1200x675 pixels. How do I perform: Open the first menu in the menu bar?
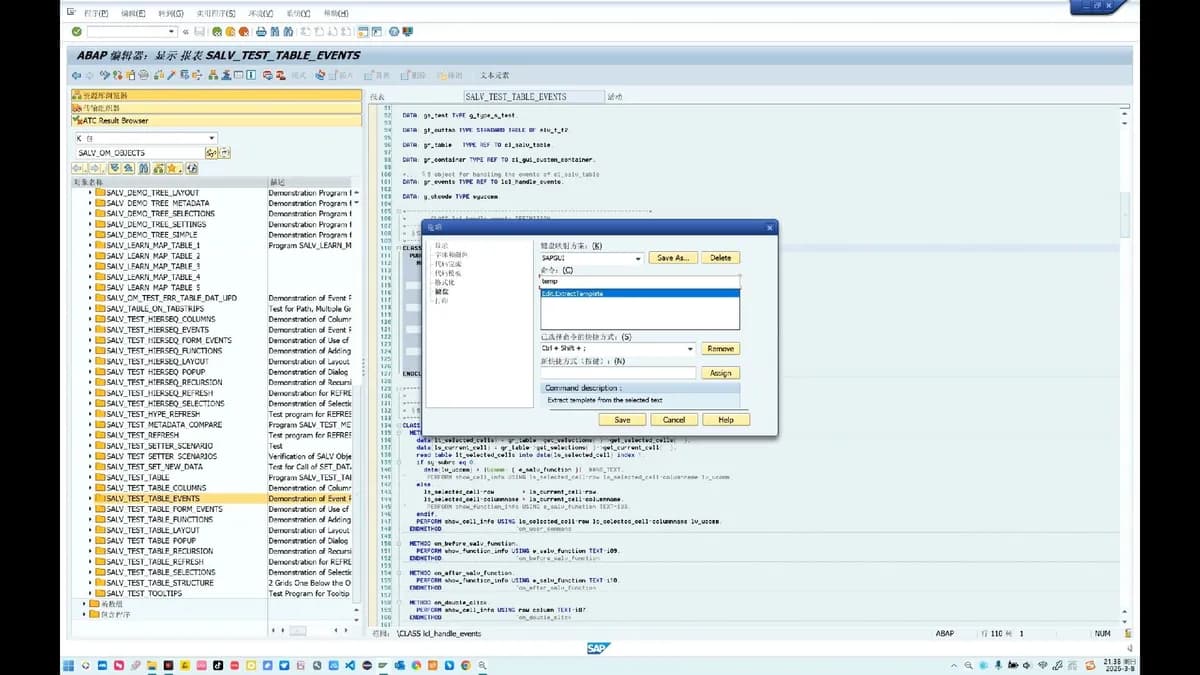pos(95,14)
